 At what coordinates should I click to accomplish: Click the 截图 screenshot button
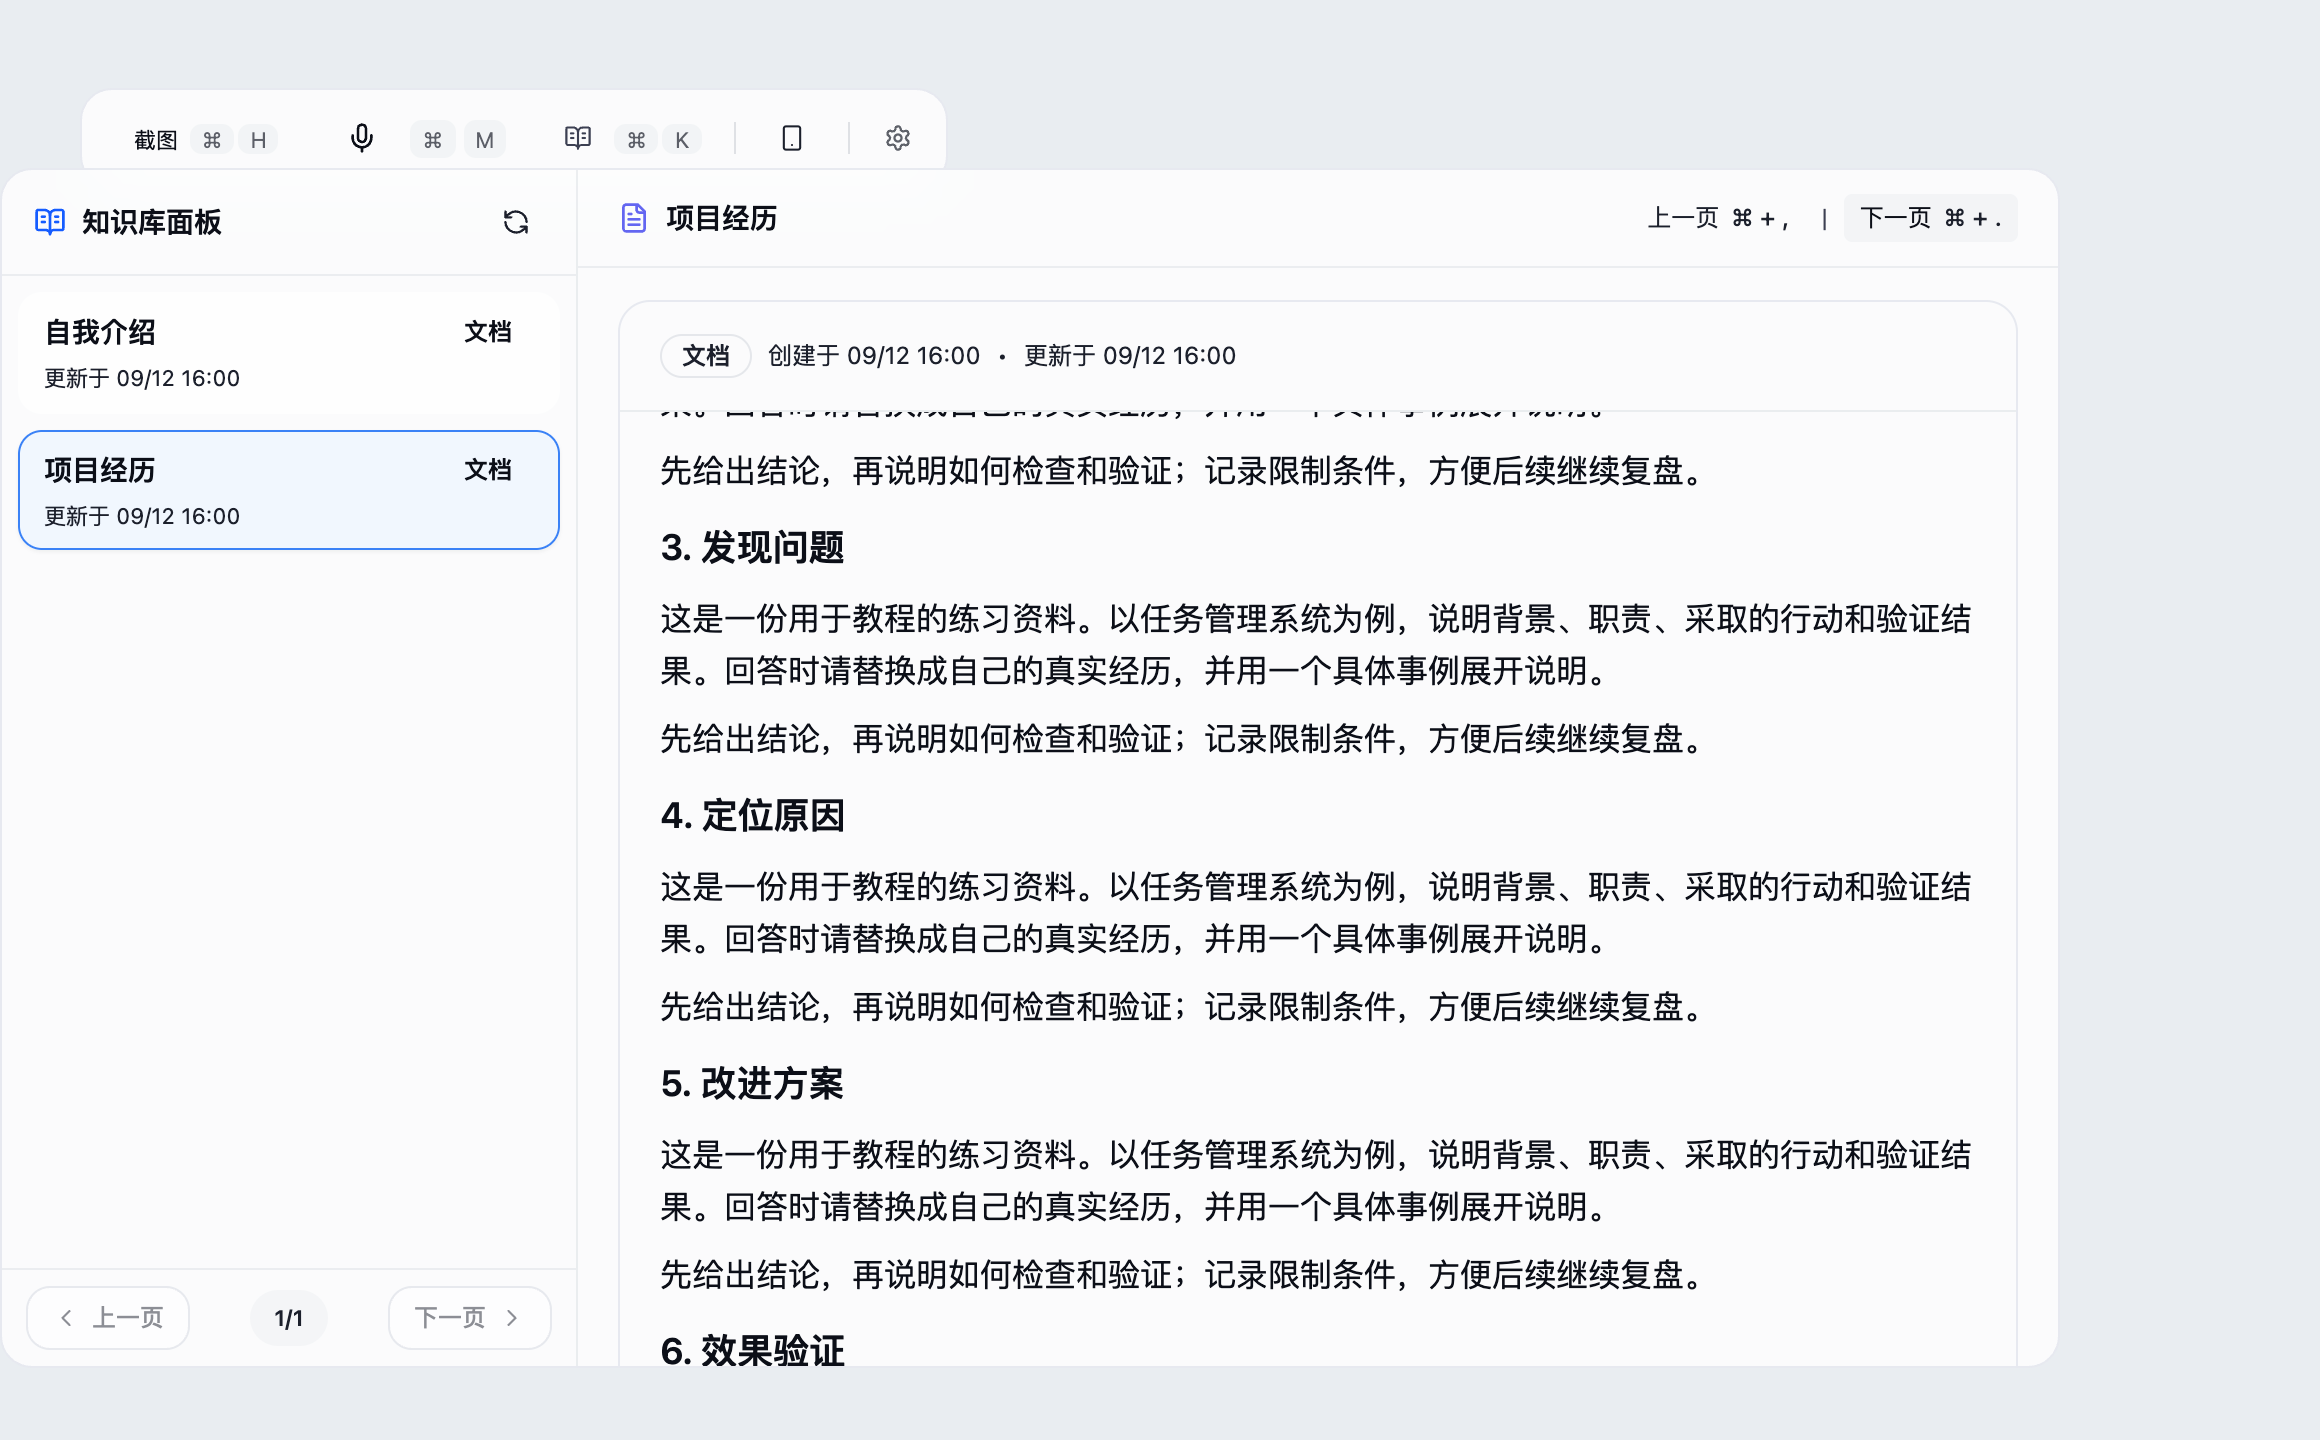[x=156, y=139]
